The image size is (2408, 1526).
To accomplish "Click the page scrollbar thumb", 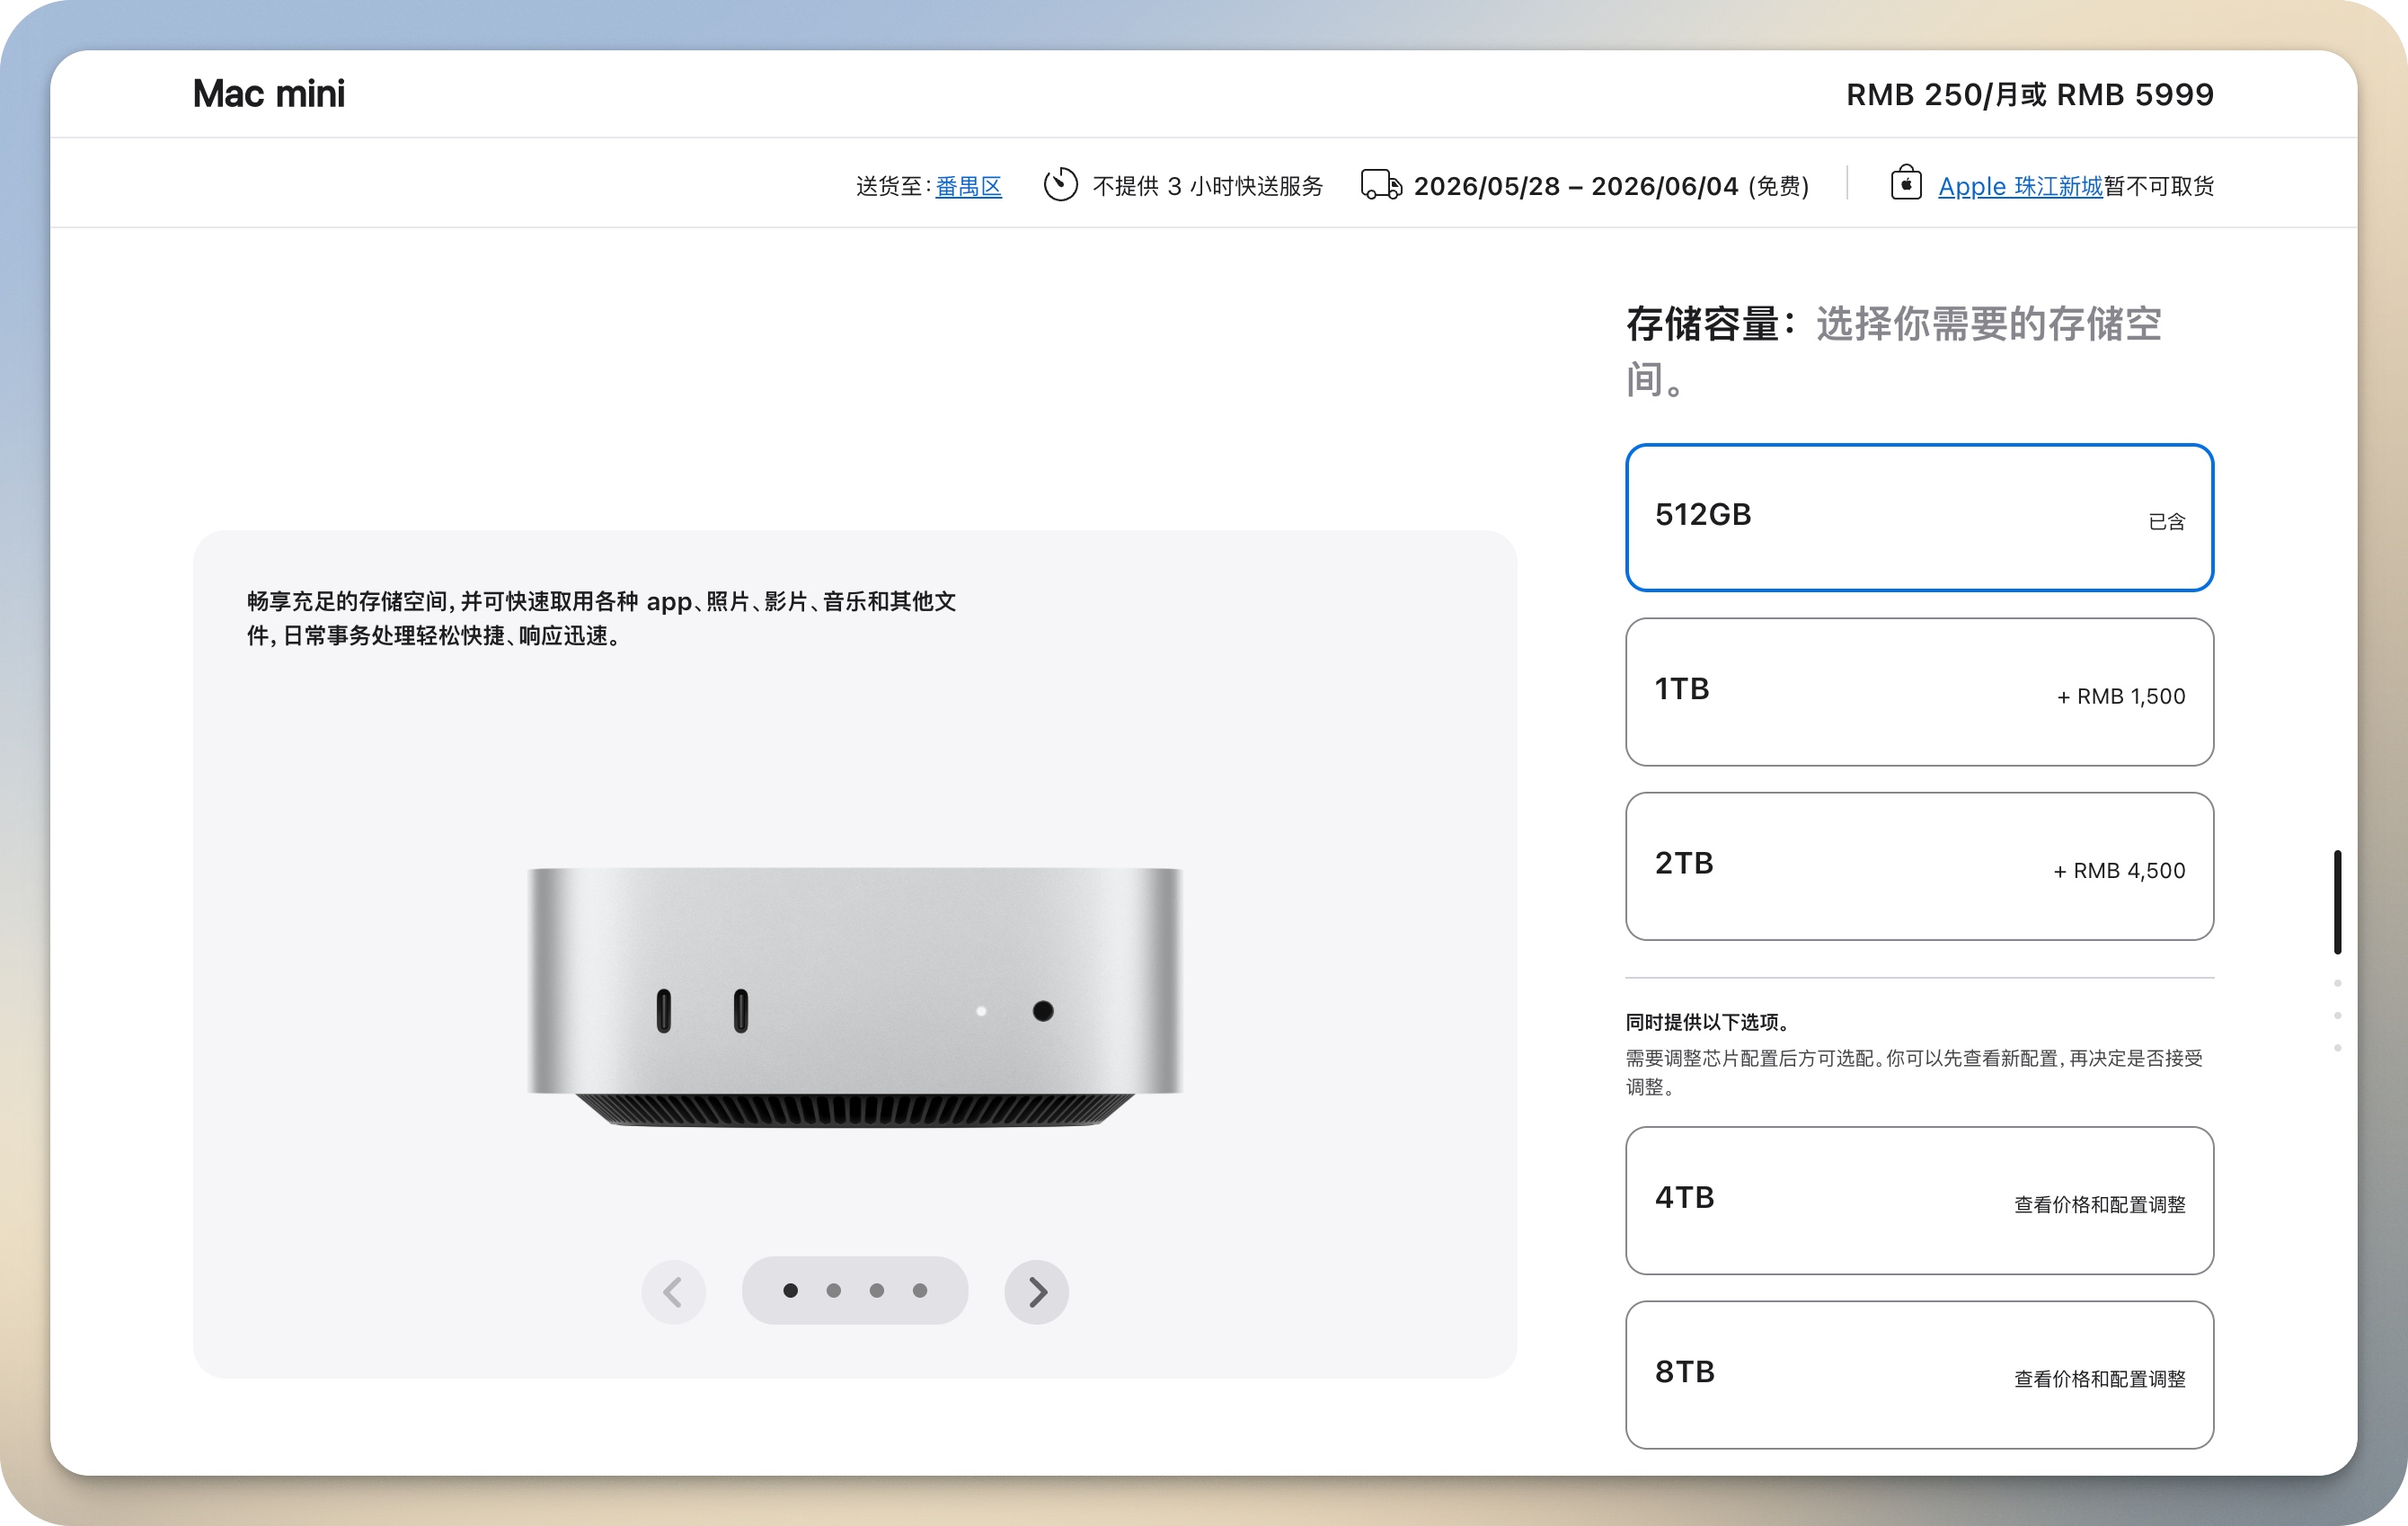I will click(x=2337, y=902).
